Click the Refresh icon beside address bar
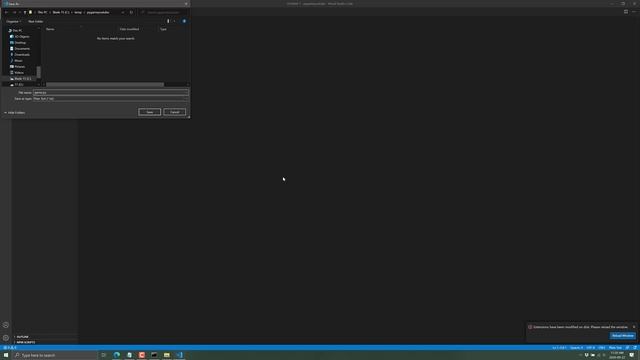This screenshot has height=360, width=640. click(131, 12)
